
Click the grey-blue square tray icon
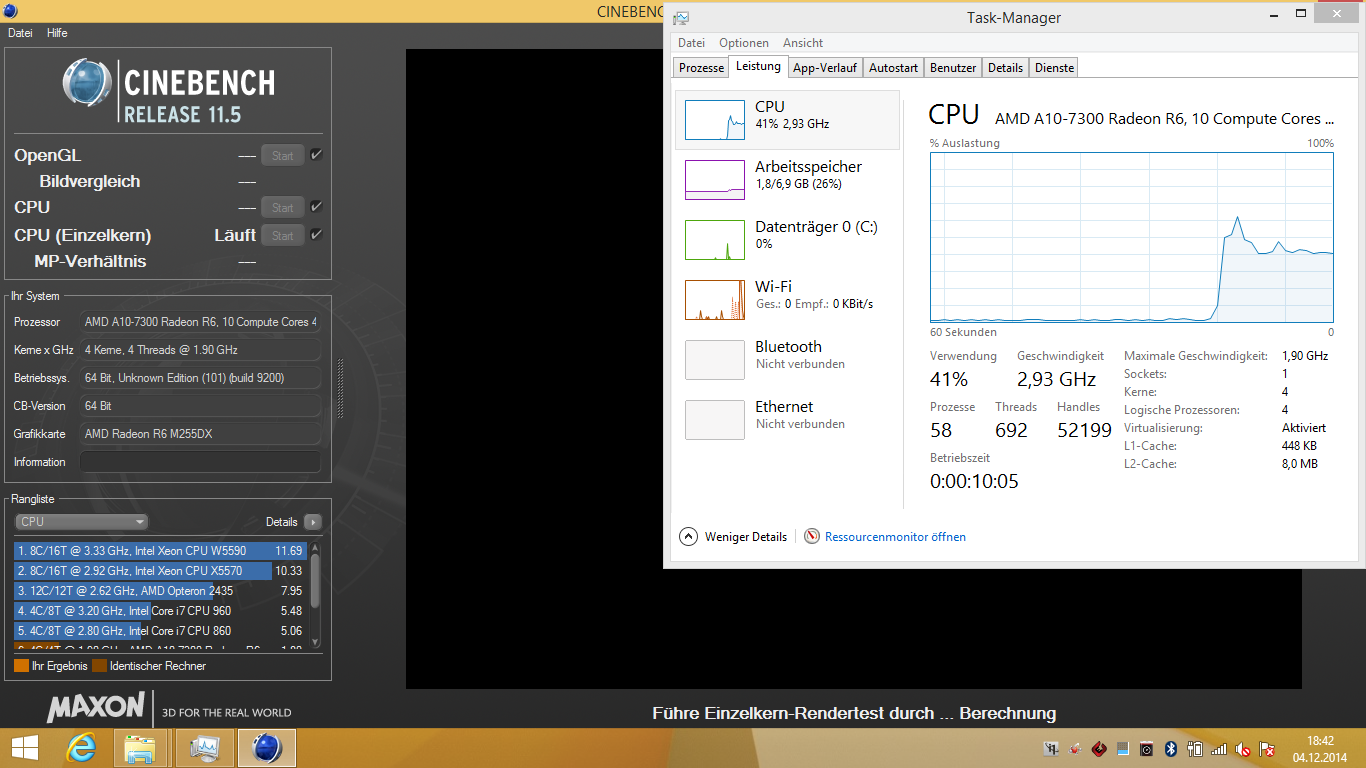1123,749
